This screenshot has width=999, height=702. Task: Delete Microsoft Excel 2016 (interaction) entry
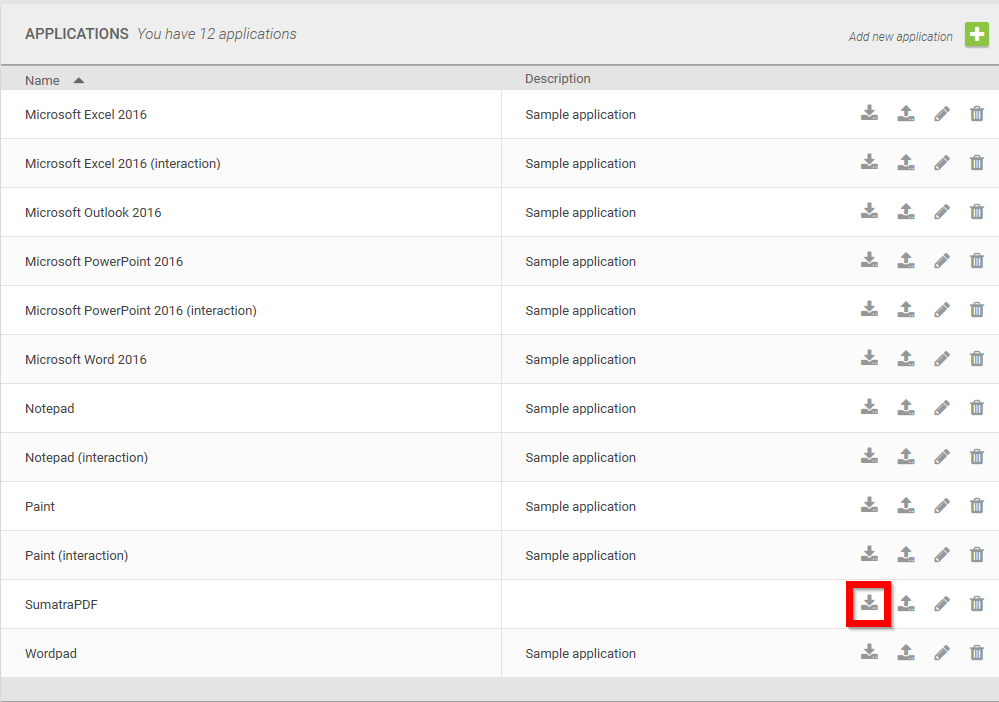977,162
